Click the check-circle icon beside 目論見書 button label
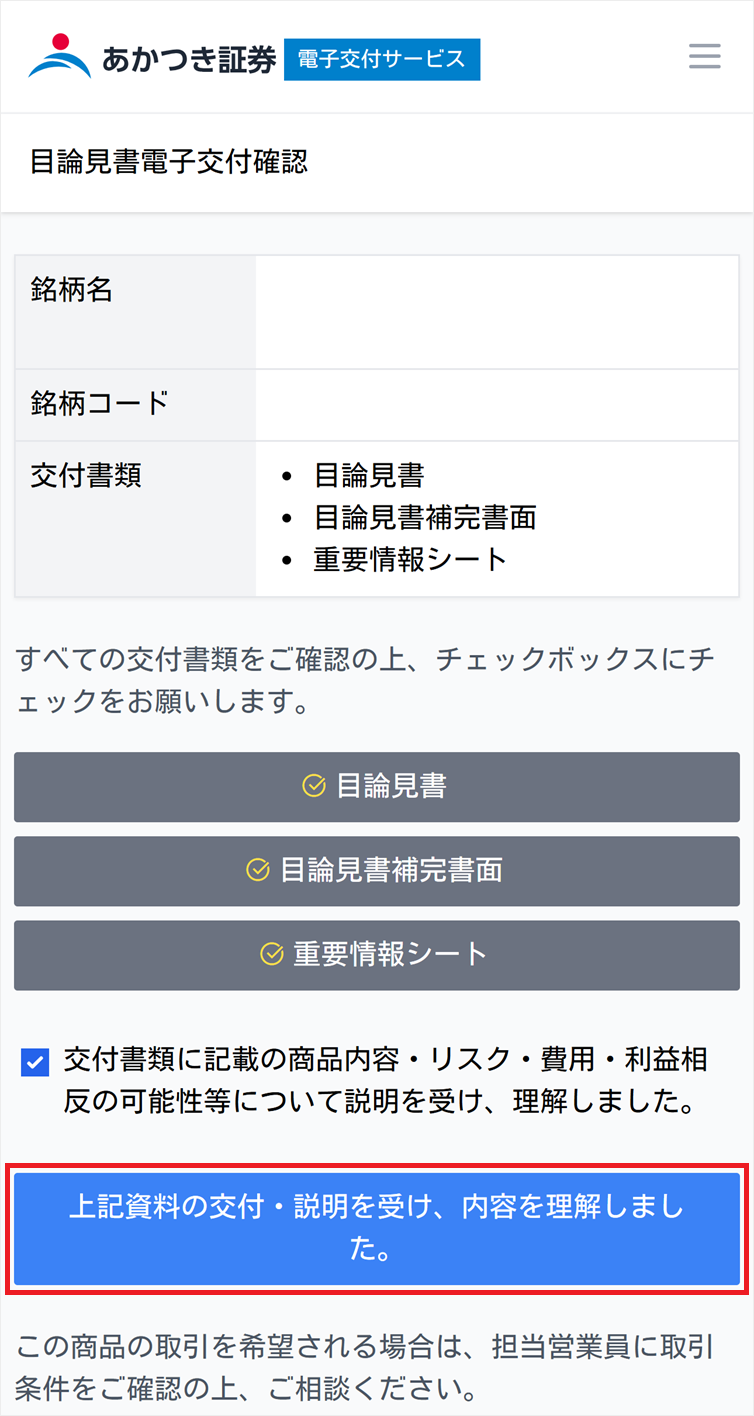This screenshot has height=1416, width=754. click(314, 787)
